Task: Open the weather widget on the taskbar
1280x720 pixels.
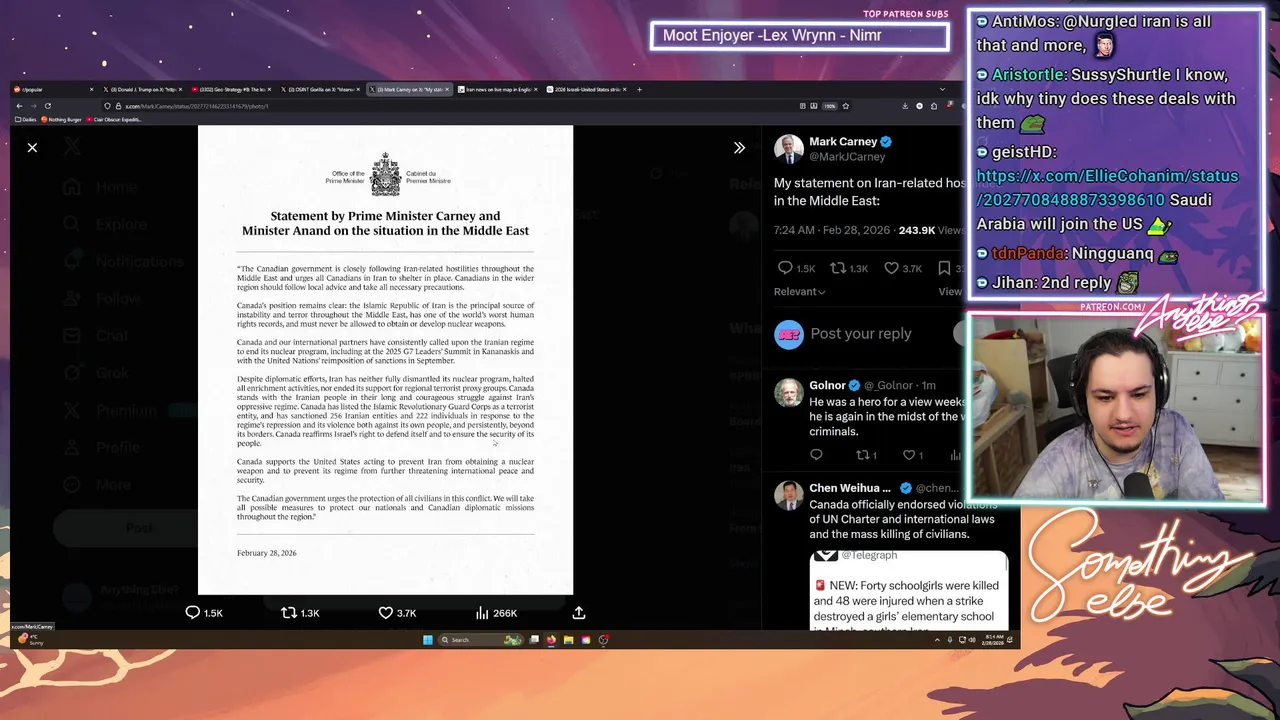Action: click(30, 639)
